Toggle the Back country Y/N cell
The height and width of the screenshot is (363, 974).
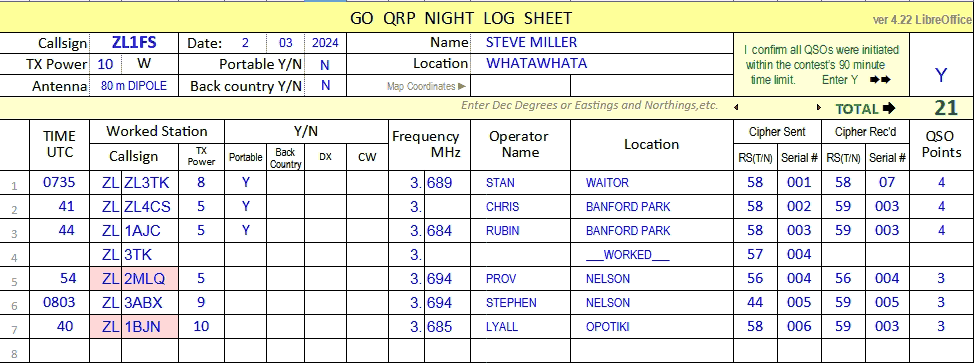tap(325, 86)
